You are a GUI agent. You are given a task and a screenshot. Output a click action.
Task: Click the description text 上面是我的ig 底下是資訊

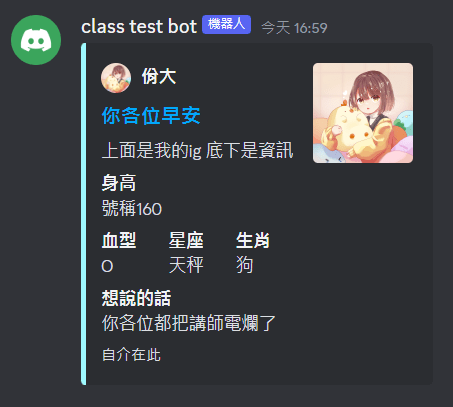point(197,150)
